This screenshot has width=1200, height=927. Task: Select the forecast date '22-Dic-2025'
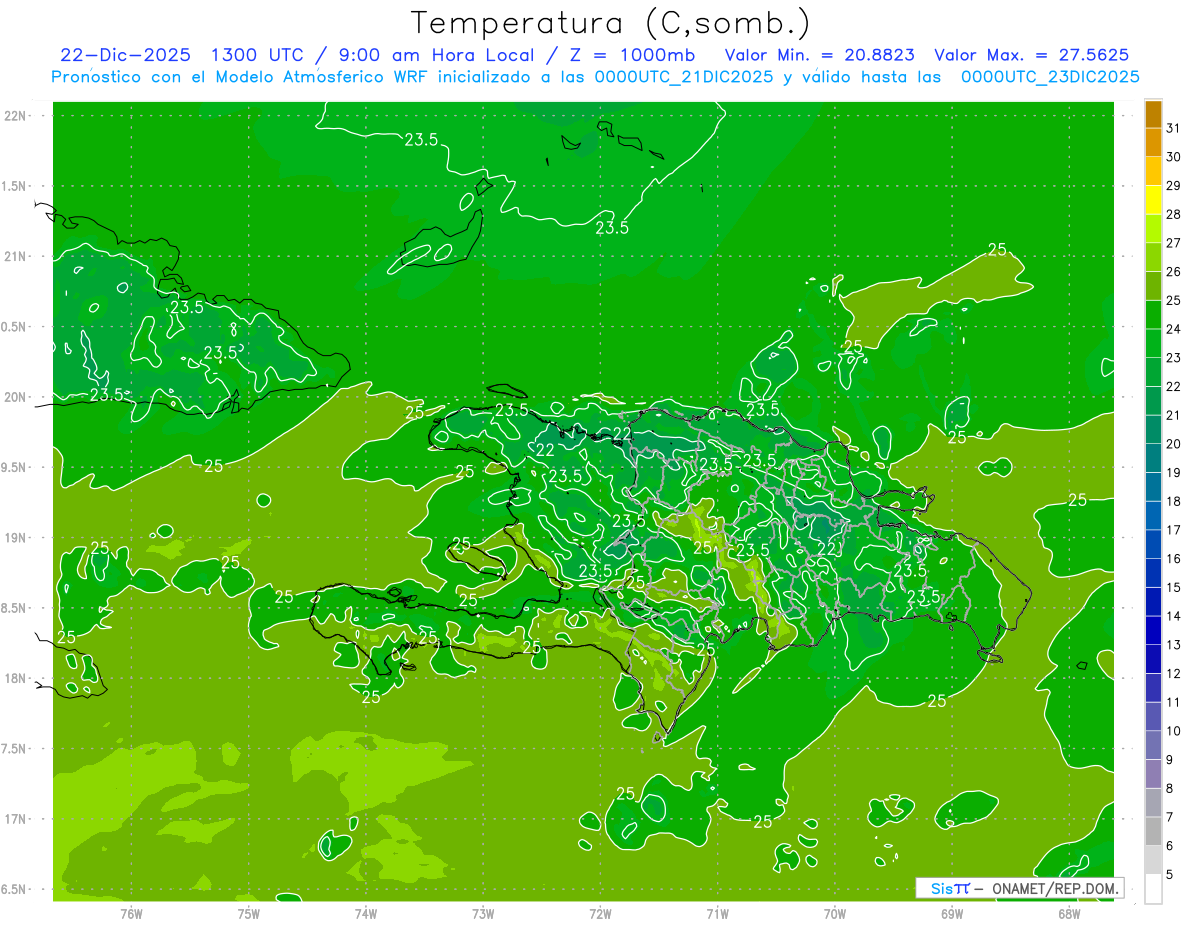pos(125,56)
